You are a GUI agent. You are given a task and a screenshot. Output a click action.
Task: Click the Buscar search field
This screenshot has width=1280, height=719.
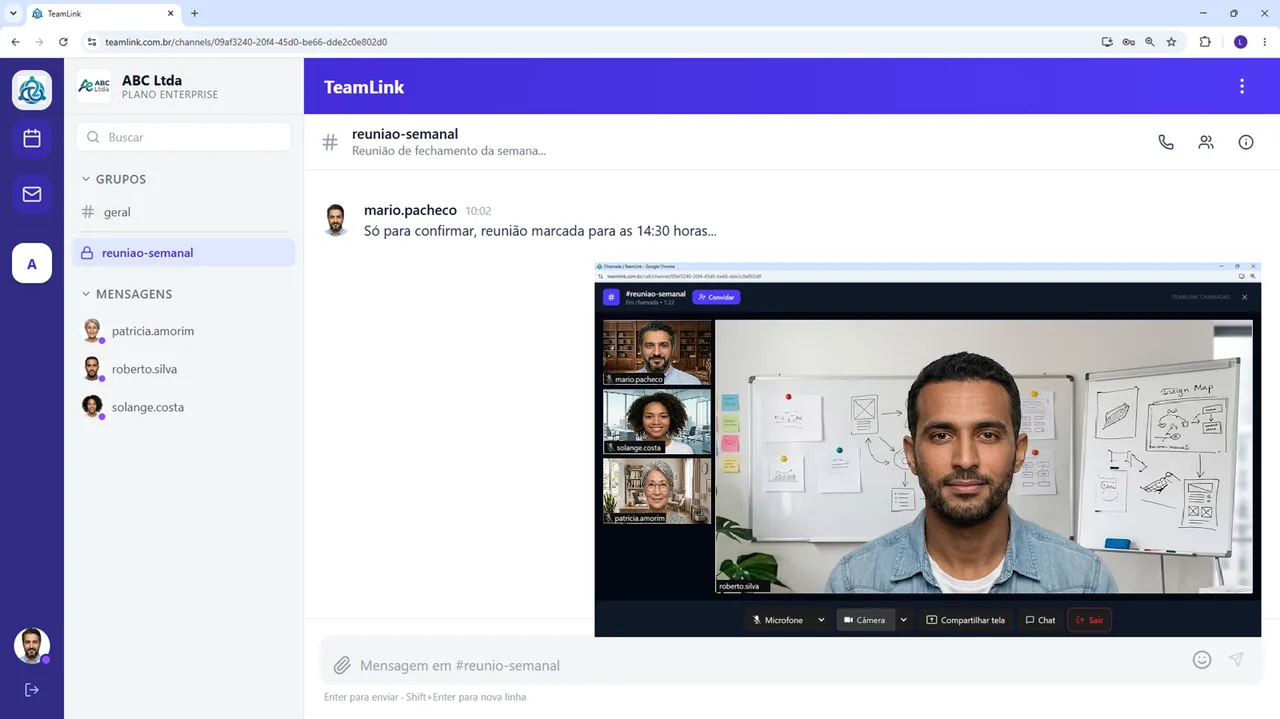[184, 137]
